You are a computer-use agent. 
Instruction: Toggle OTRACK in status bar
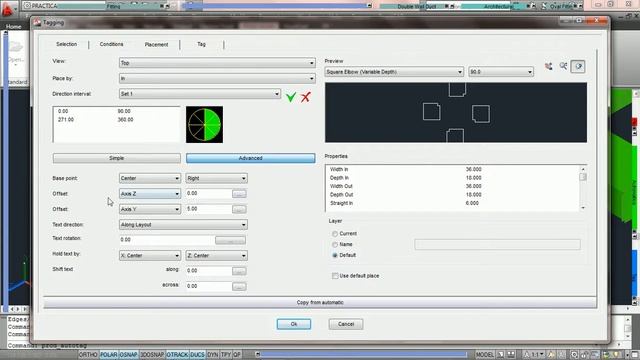(x=177, y=355)
